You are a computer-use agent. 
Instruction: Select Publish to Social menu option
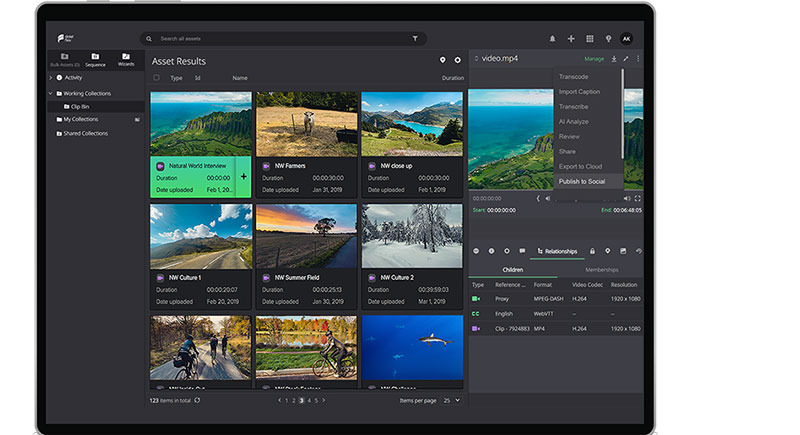click(582, 181)
